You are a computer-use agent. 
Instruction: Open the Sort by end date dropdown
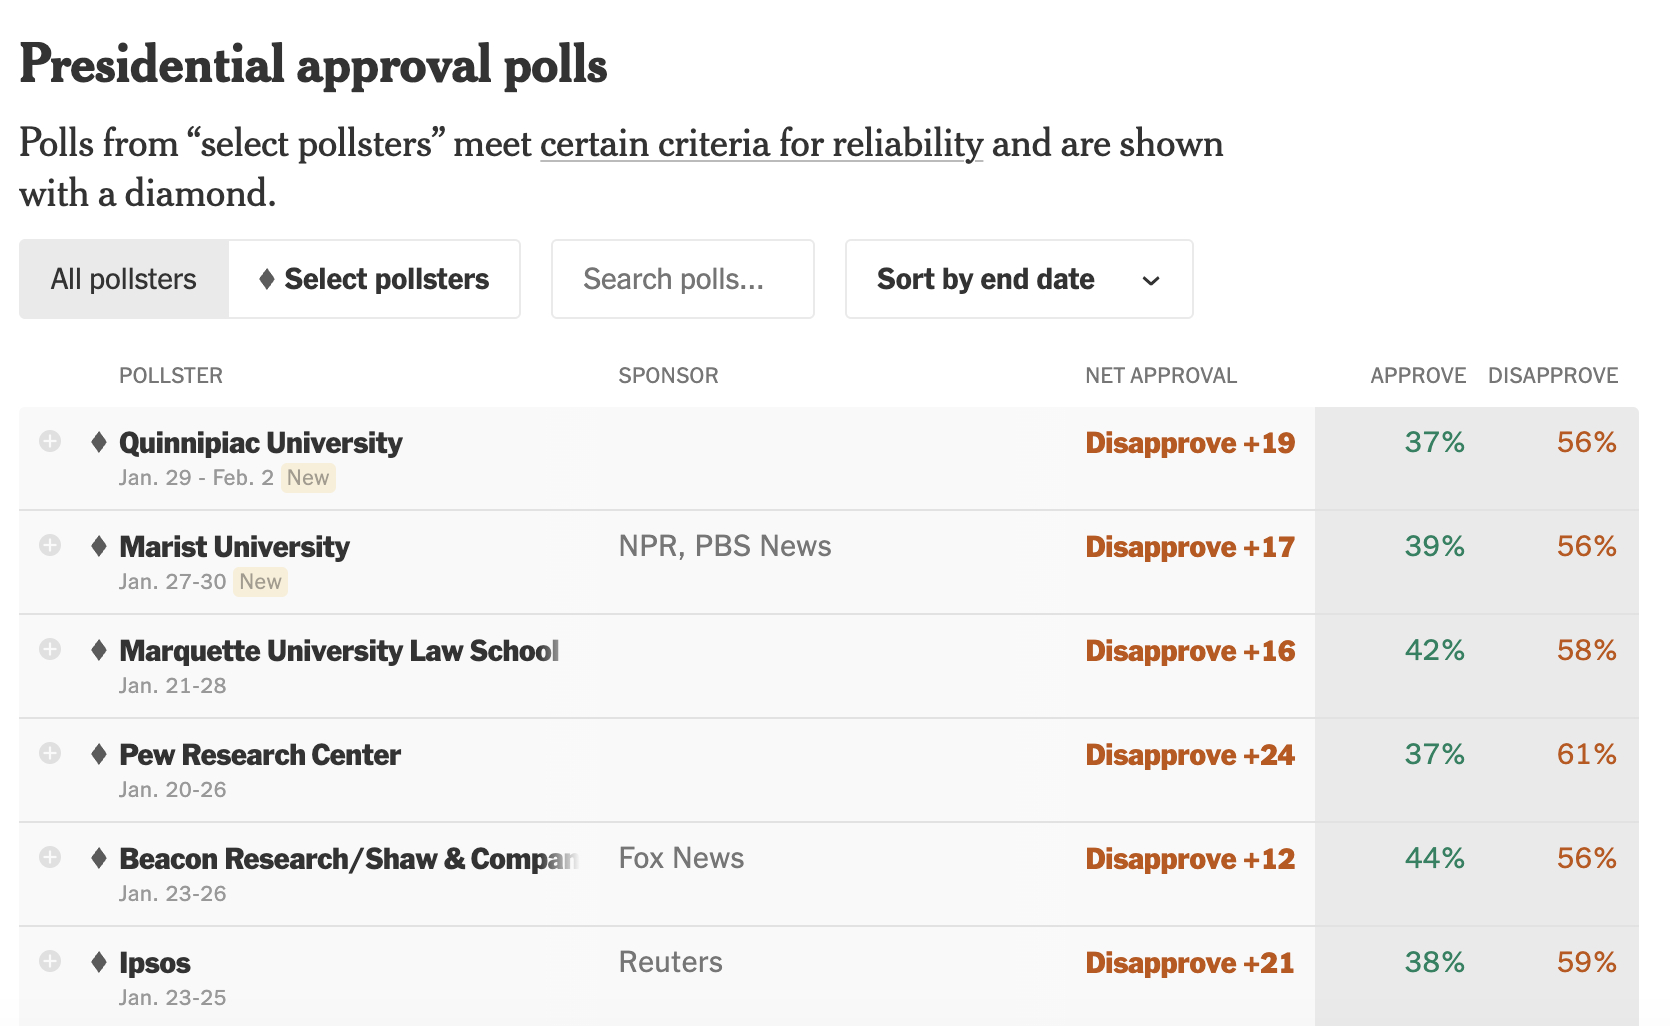click(x=1018, y=279)
